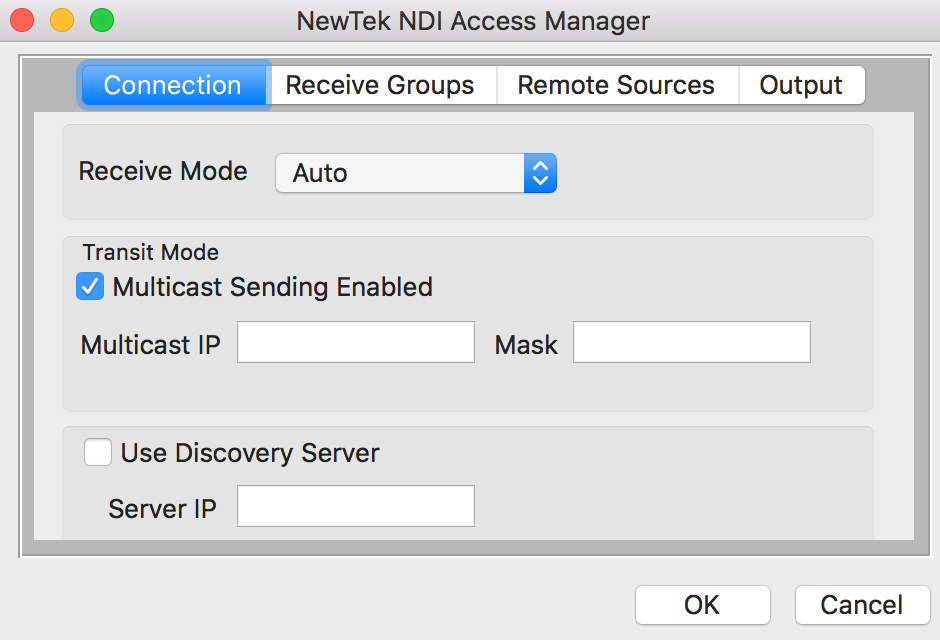Click the Transit Mode section heading

(x=150, y=252)
